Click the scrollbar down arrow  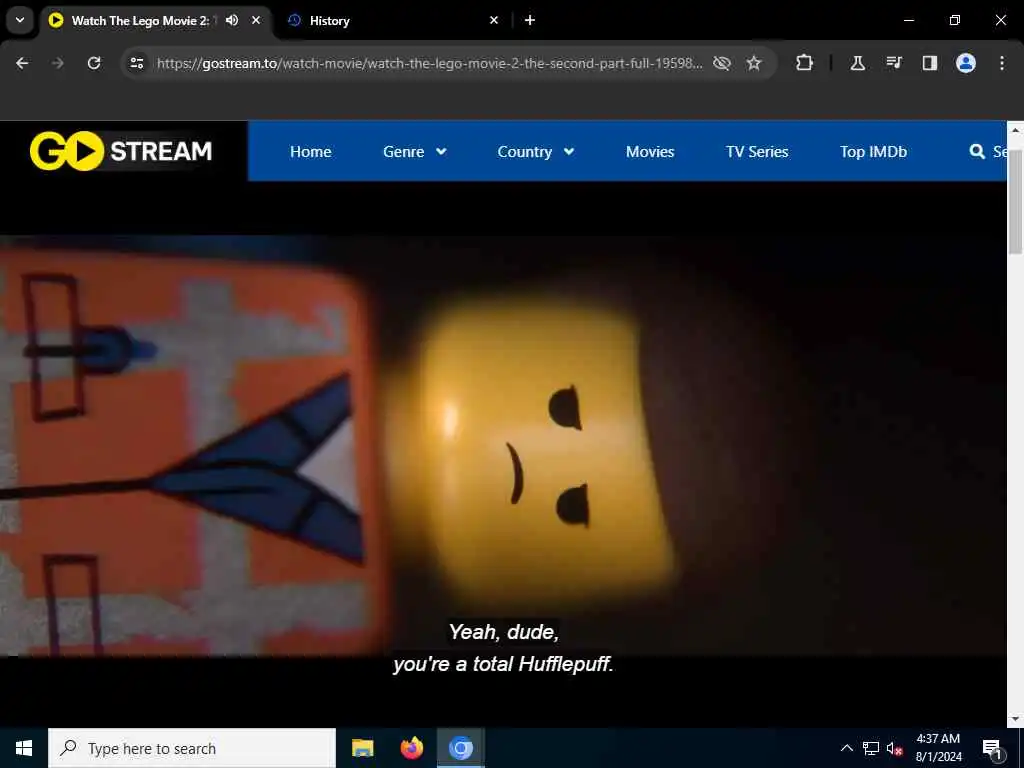[x=1015, y=719]
